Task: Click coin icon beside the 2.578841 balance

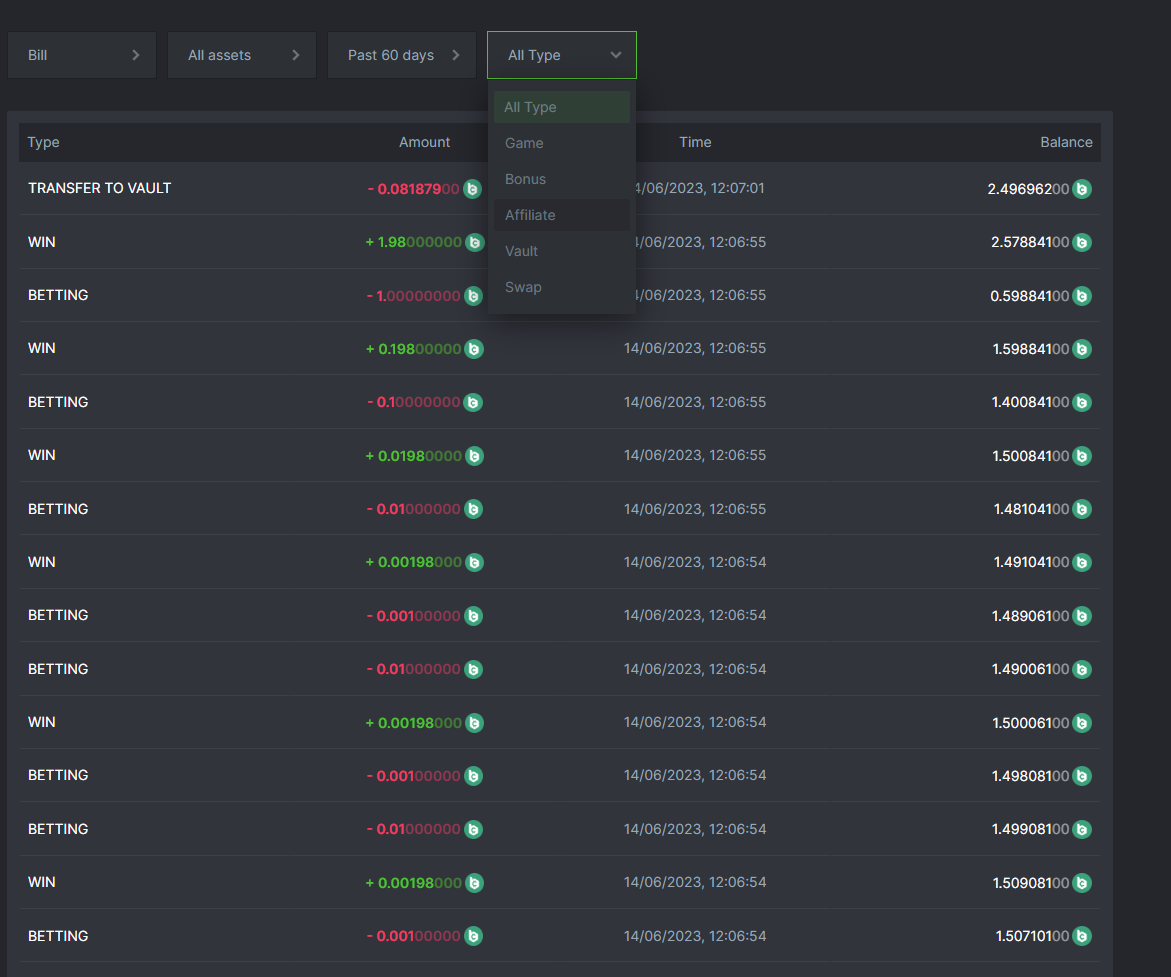Action: click(1081, 242)
